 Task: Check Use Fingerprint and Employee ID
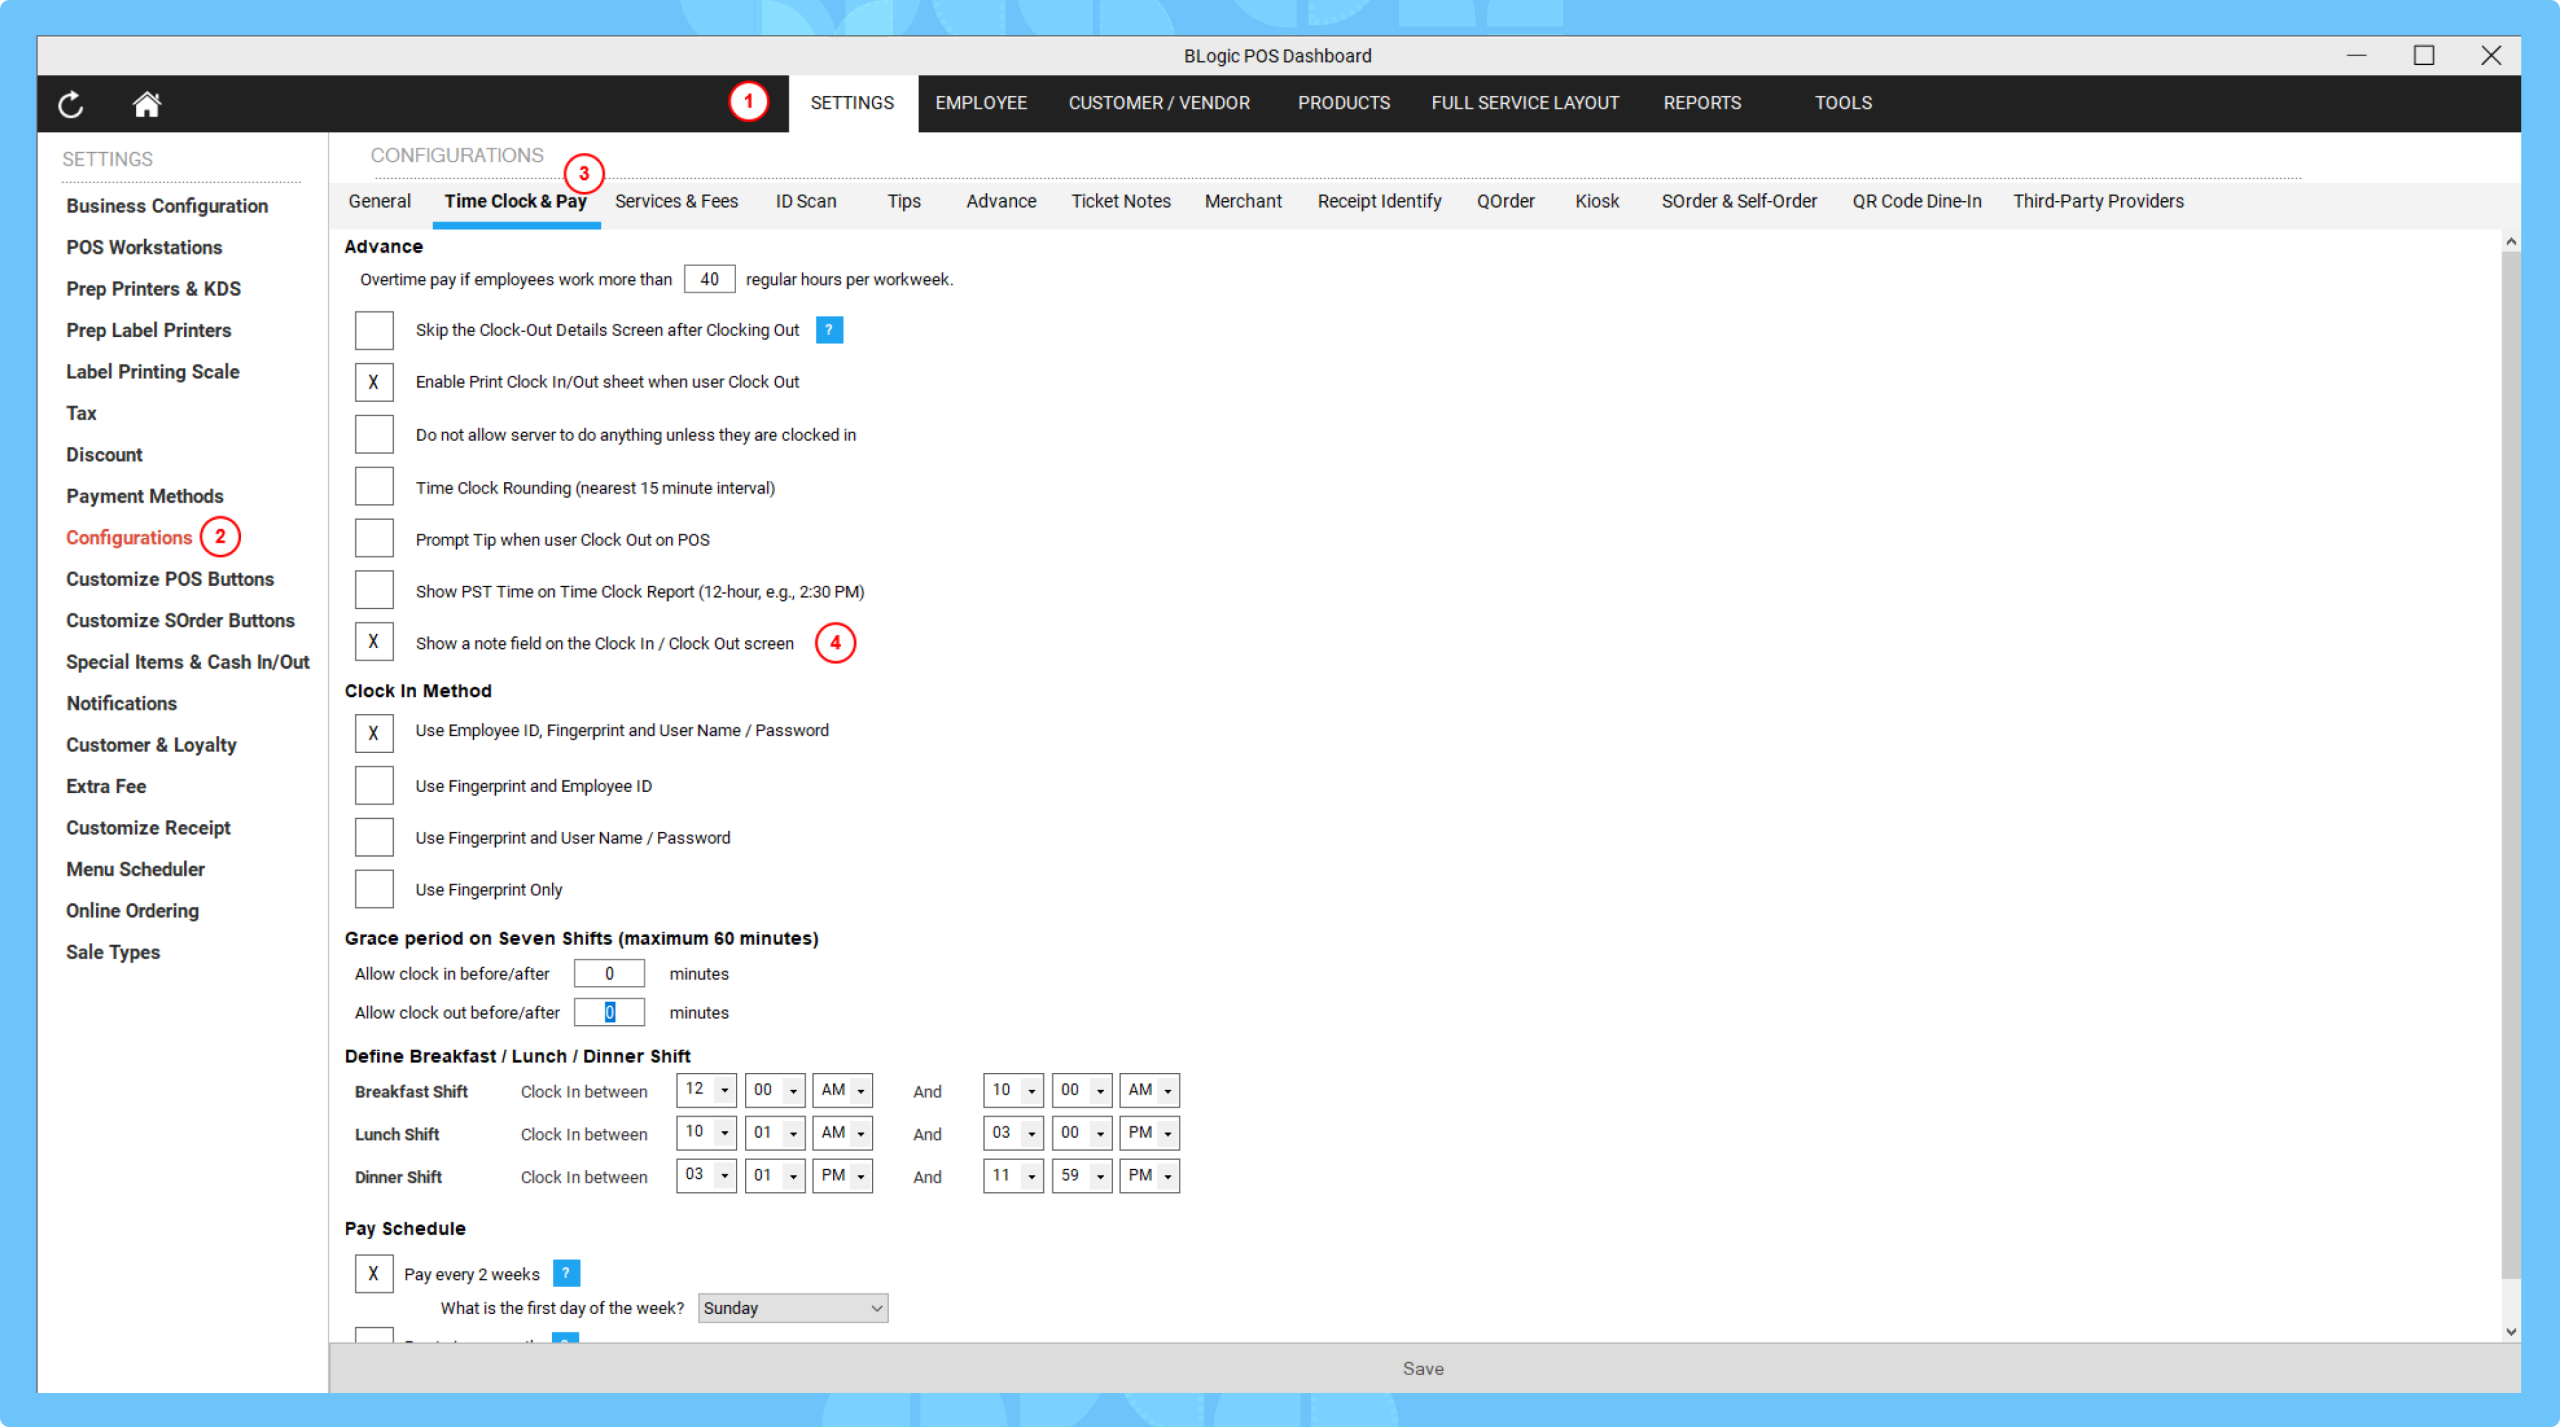pos(374,786)
